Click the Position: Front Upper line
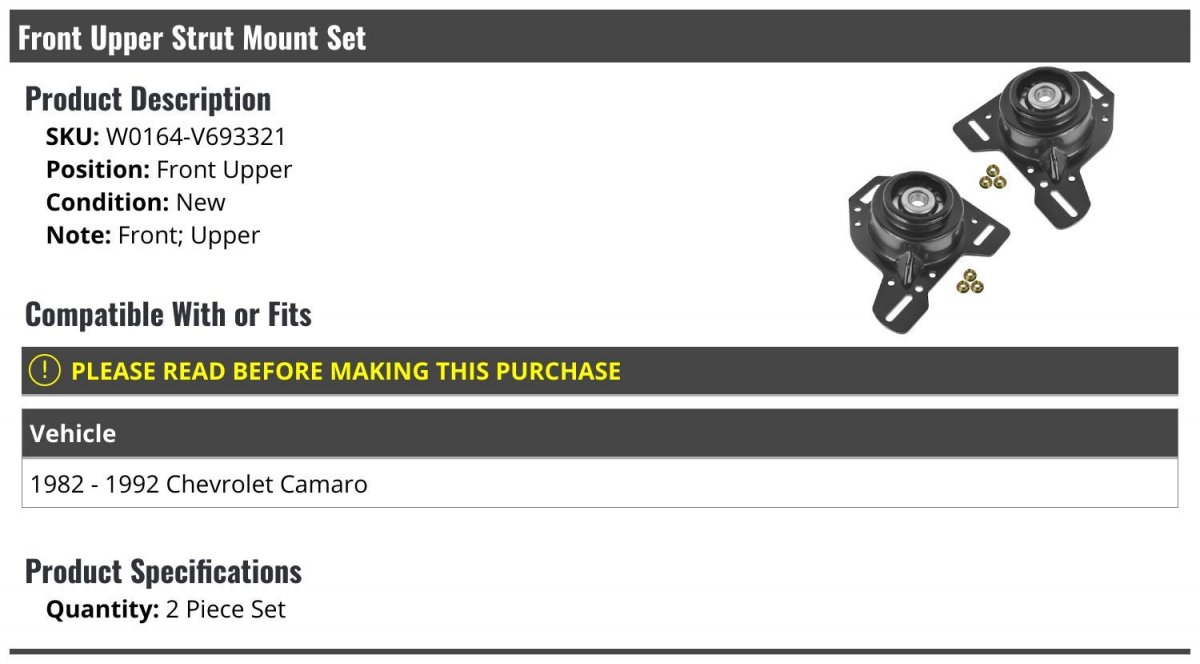The width and height of the screenshot is (1200, 664). (169, 170)
